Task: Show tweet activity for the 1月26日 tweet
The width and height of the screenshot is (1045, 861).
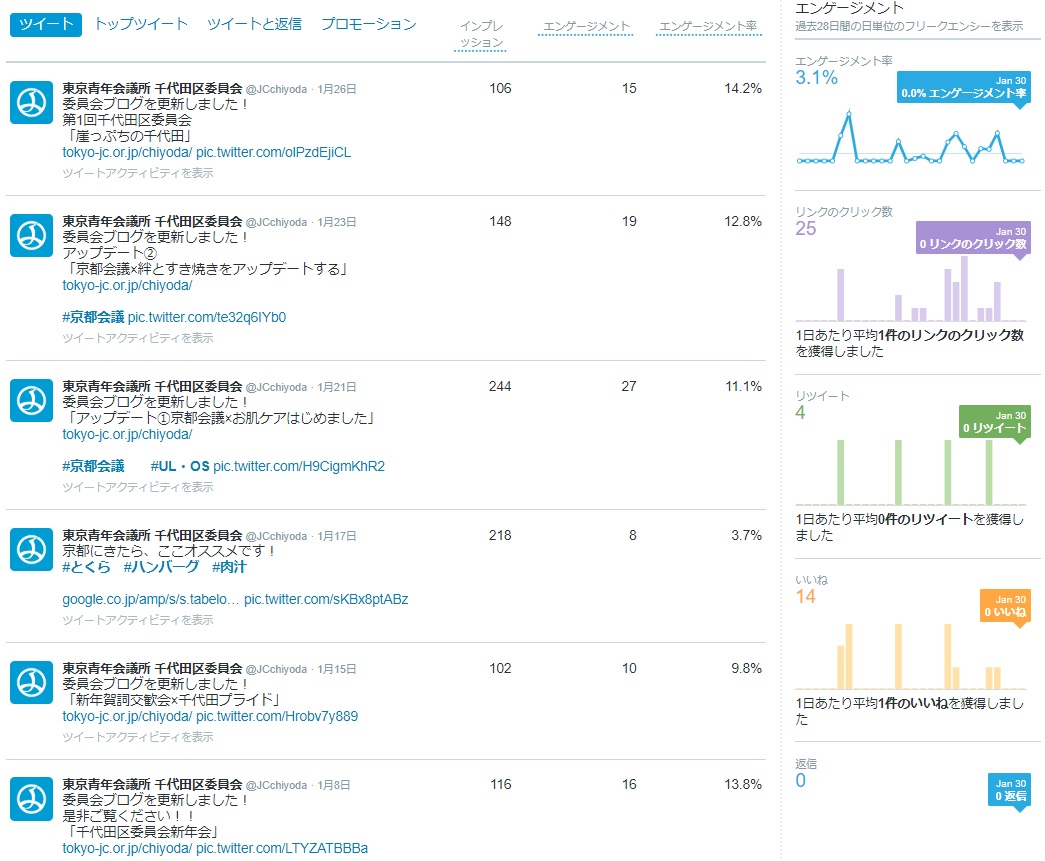Action: (138, 173)
